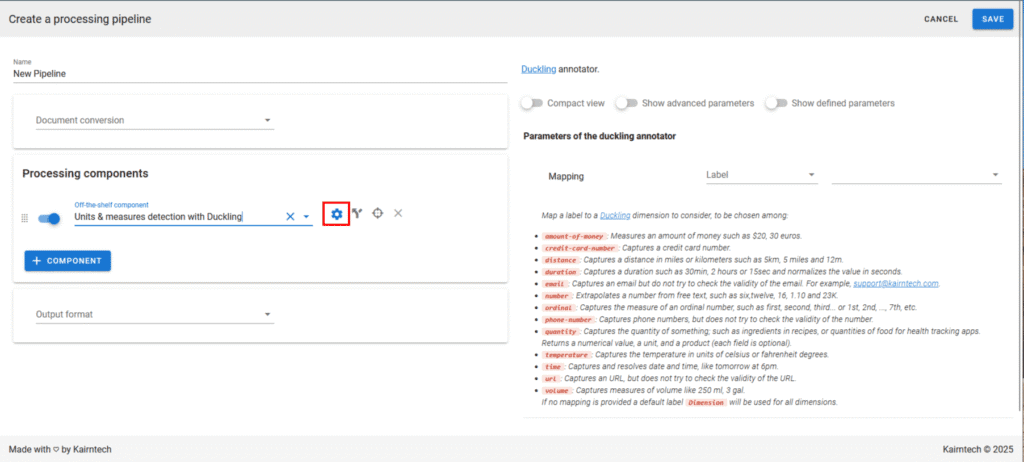Disable the Duckling component toggle switch
1024x462 pixels.
tap(49, 218)
